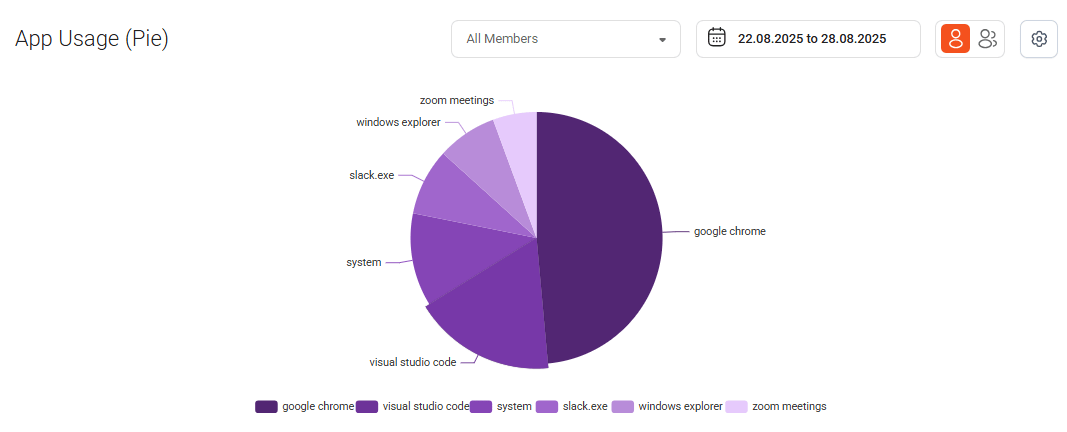The width and height of the screenshot is (1067, 432).
Task: Click the slack.exe legend label
Action: pyautogui.click(x=585, y=407)
